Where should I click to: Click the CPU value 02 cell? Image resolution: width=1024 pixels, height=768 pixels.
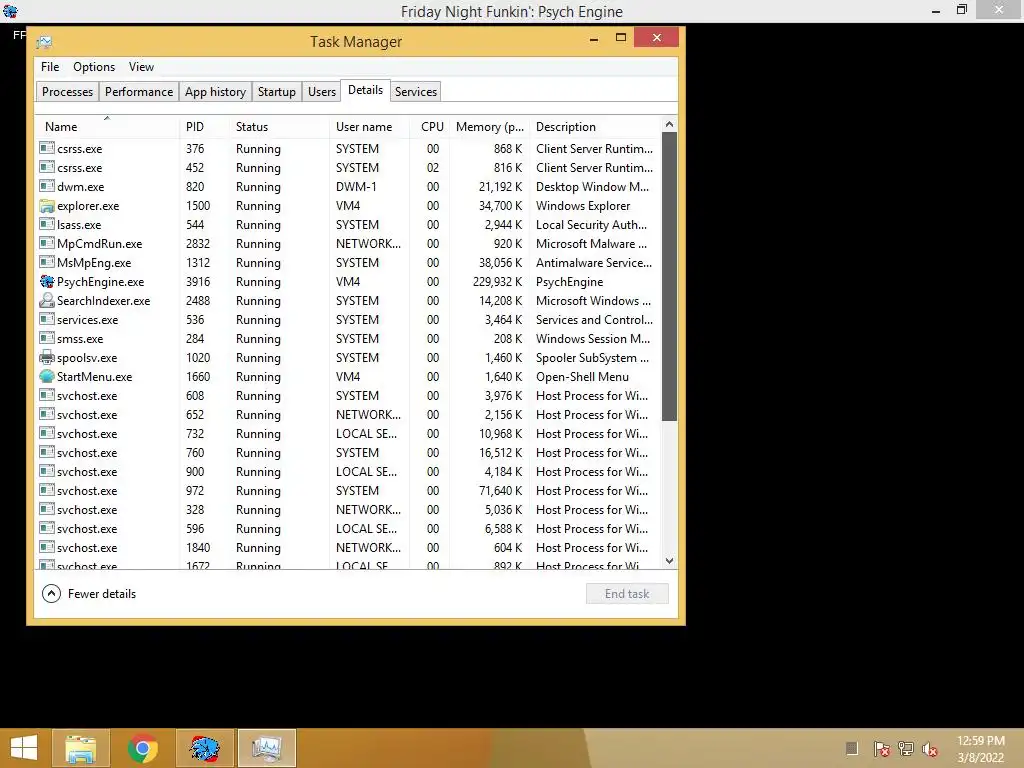432,168
